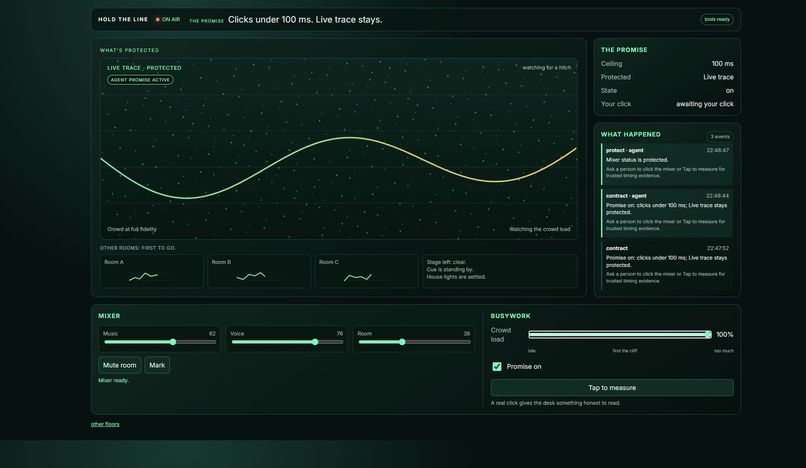Screen dimensions: 806x468
Task: Click the Voice value 76
Action: coord(339,334)
